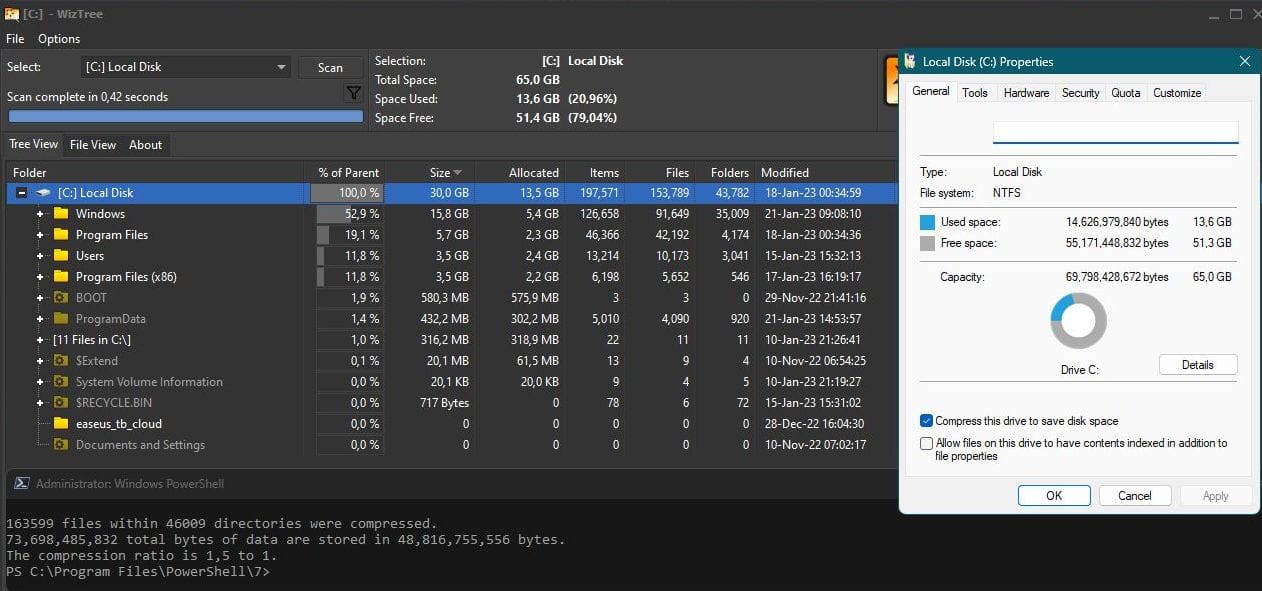Click the gray Free space color swatch
This screenshot has width=1262, height=591.
pyautogui.click(x=927, y=243)
